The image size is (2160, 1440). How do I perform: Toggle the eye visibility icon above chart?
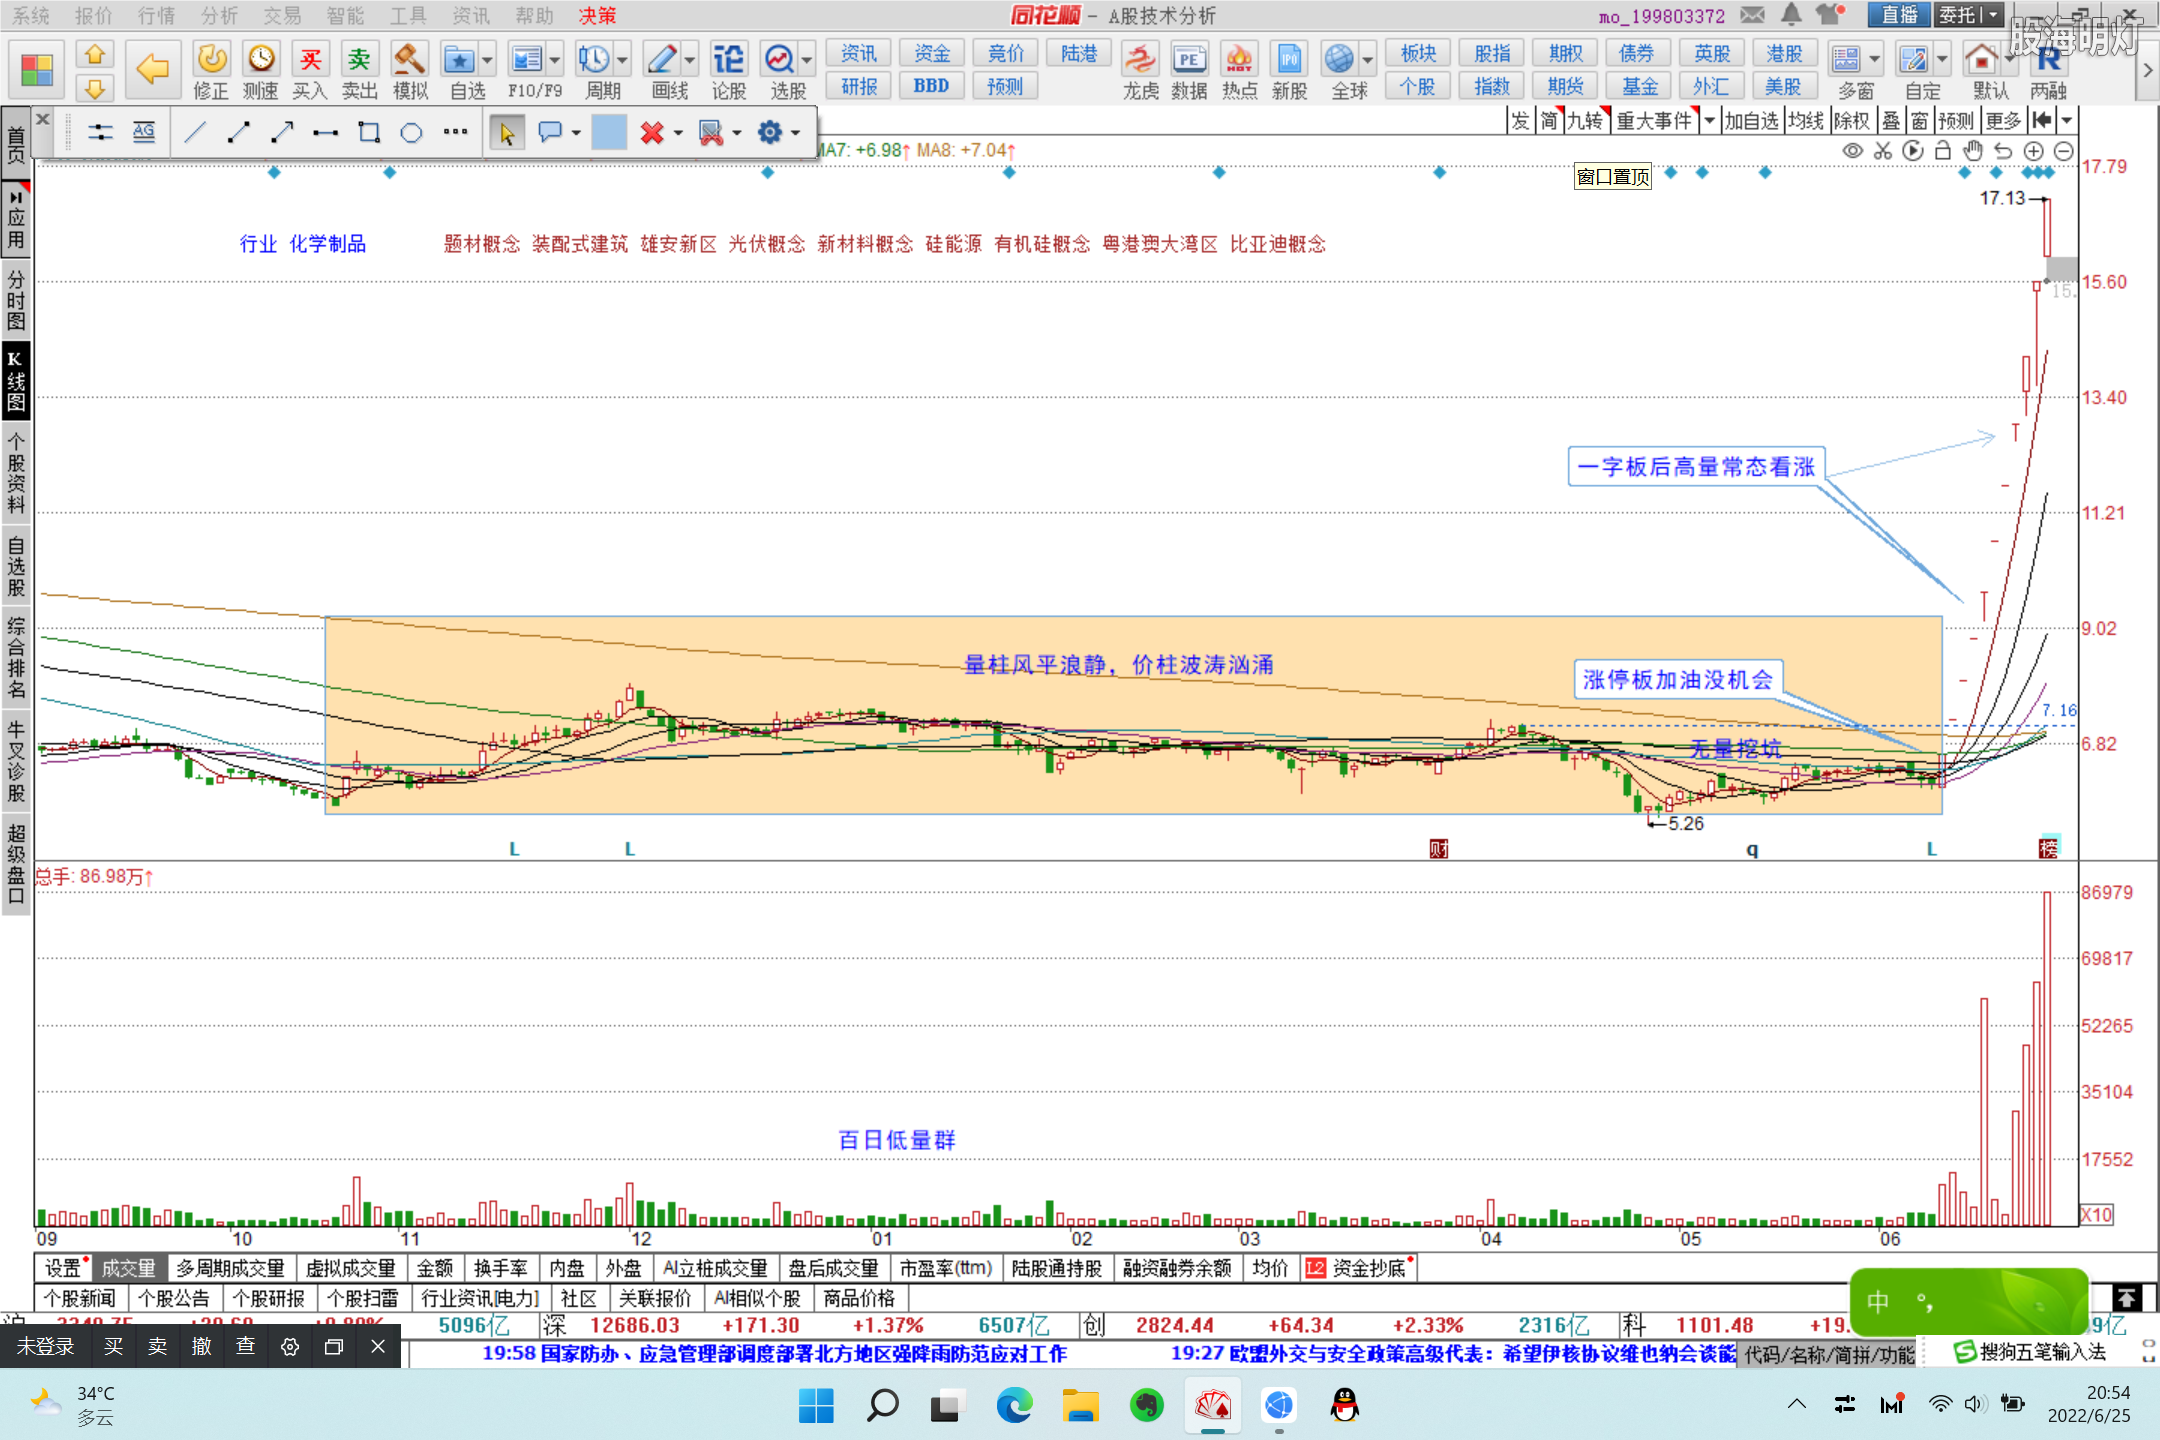coord(1853,151)
